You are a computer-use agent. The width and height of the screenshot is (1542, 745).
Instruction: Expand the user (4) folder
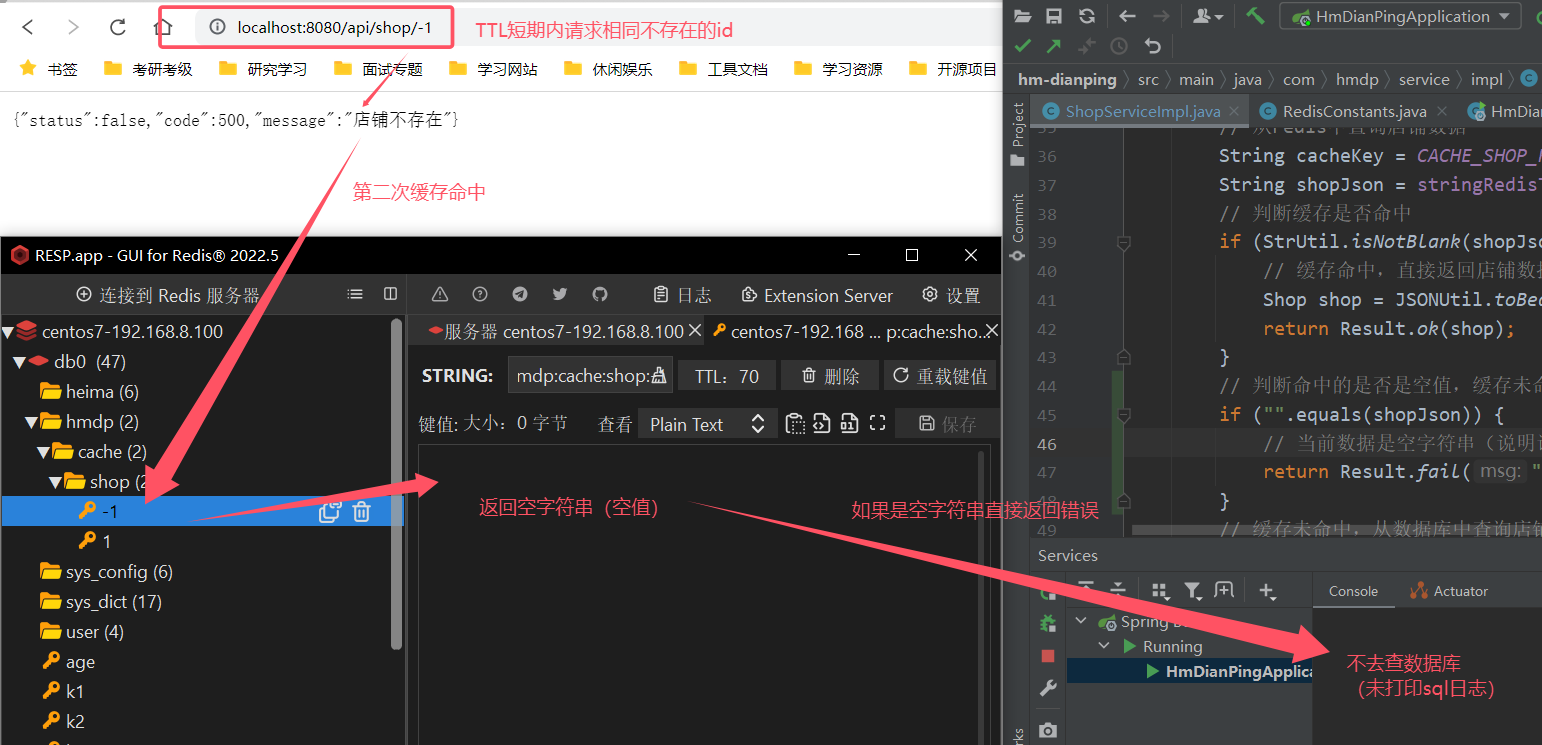coord(81,632)
